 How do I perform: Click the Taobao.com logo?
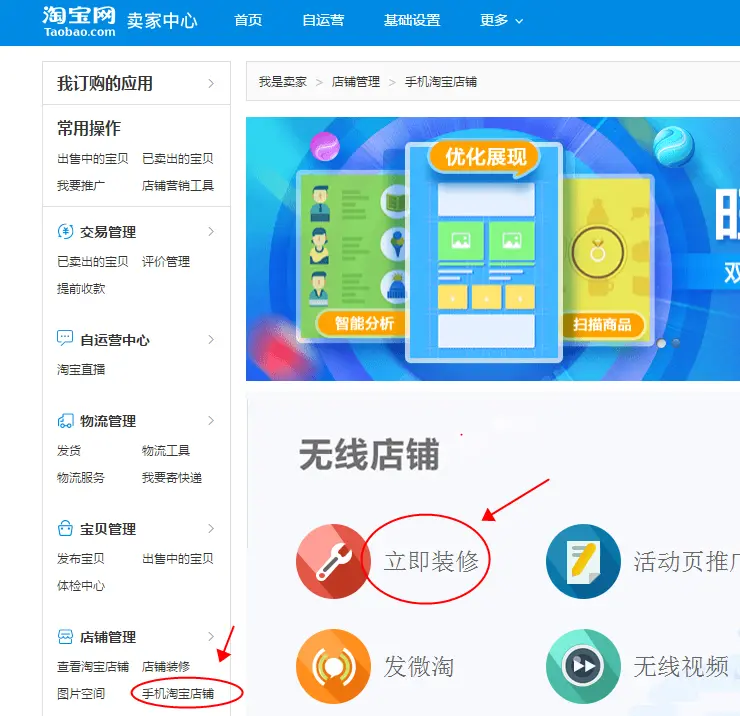click(x=79, y=22)
